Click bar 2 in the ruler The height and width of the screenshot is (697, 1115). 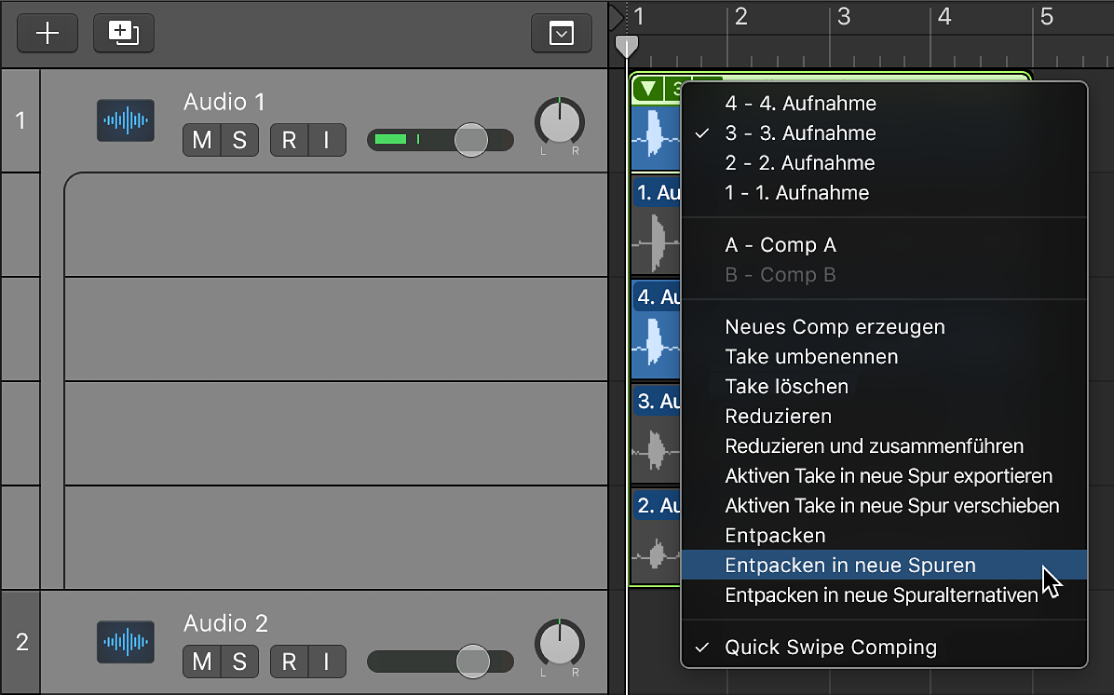point(741,17)
